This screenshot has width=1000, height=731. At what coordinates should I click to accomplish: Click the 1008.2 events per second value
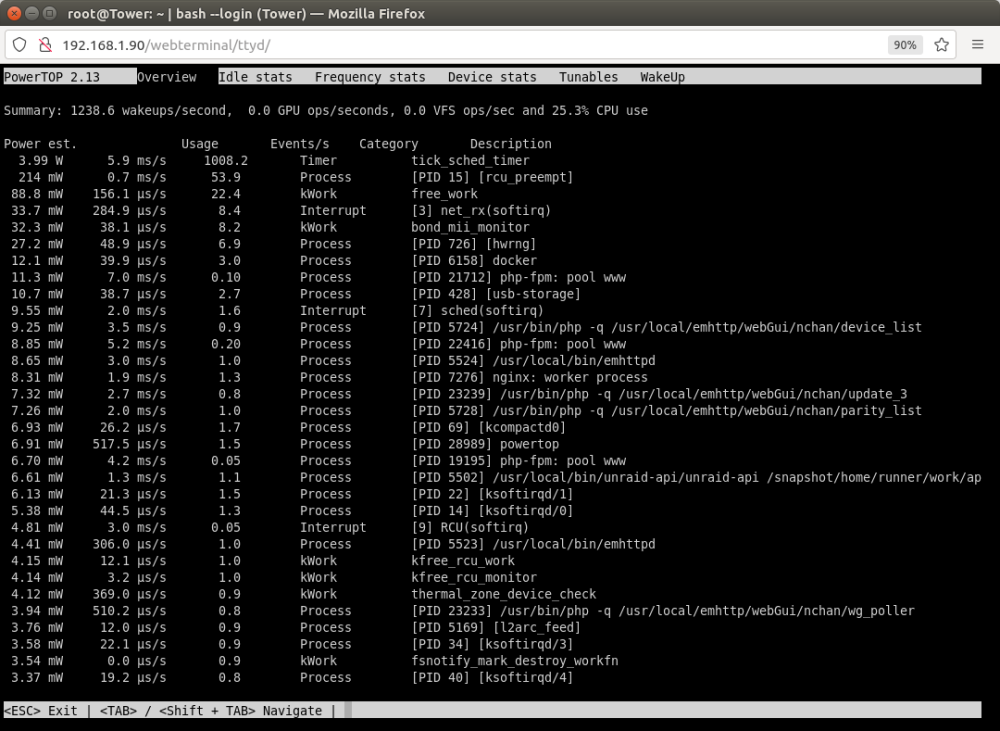point(226,160)
